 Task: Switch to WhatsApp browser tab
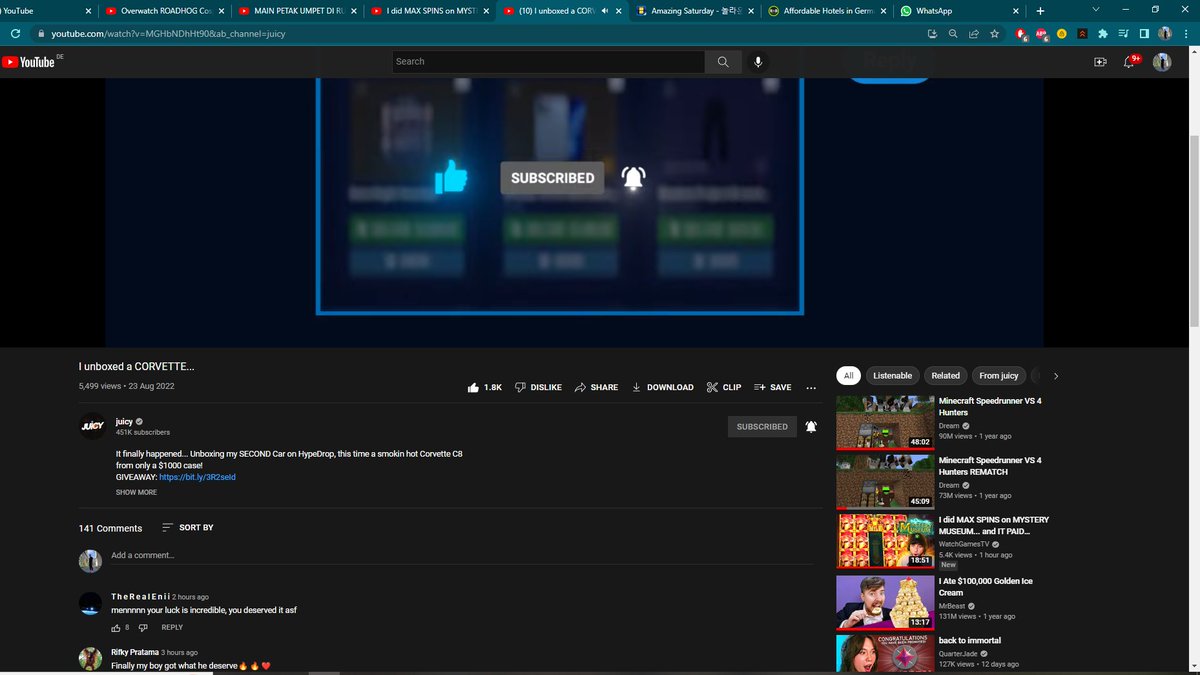click(x=957, y=11)
